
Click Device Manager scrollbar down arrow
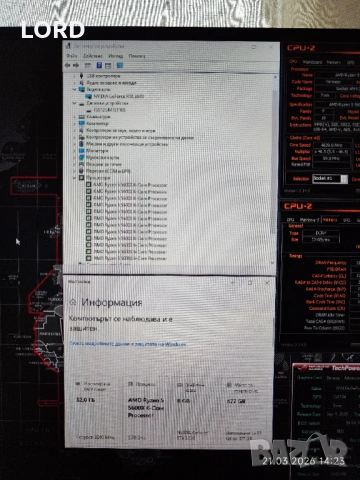(x=273, y=263)
